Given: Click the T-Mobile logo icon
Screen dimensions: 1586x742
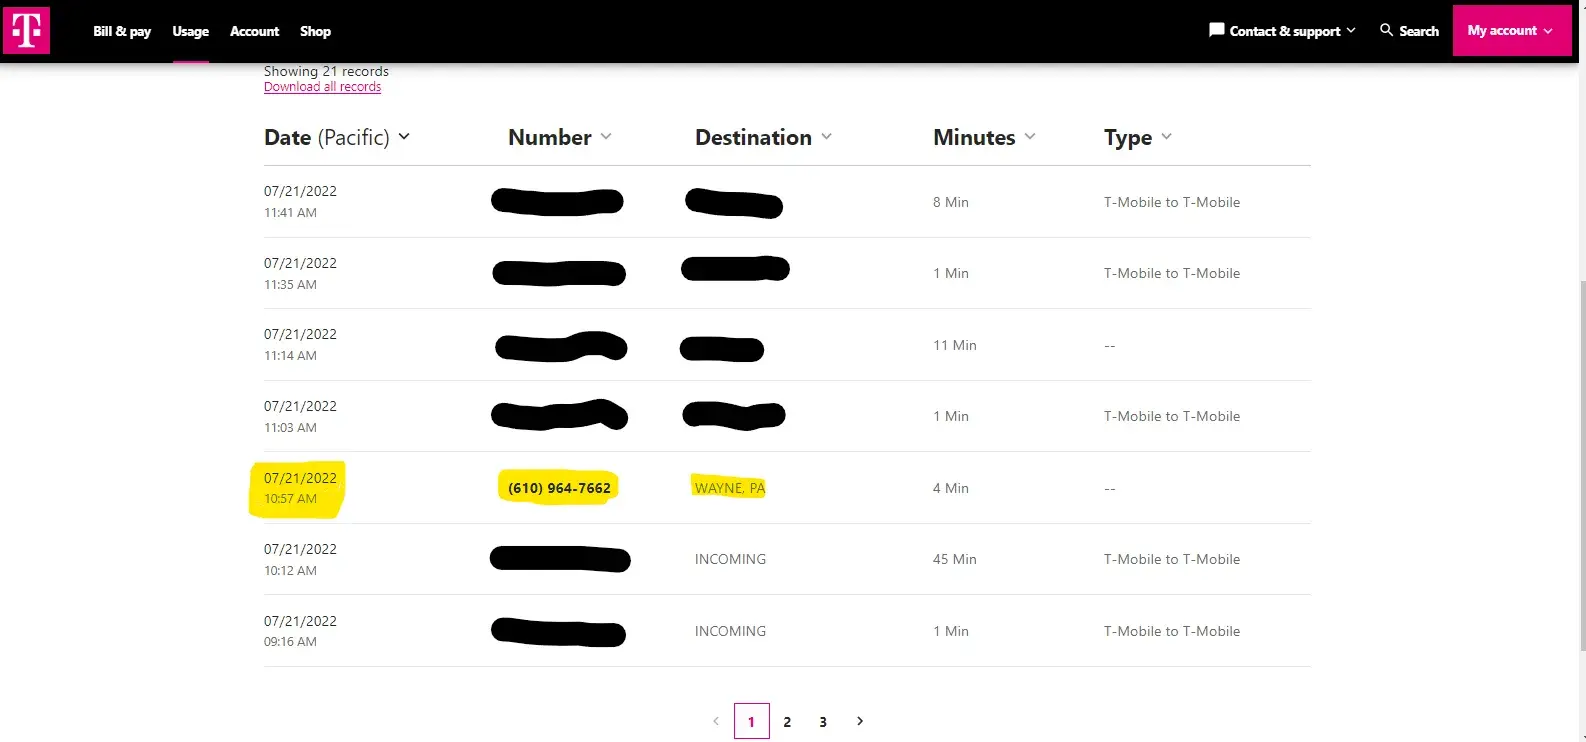Looking at the screenshot, I should pyautogui.click(x=26, y=30).
